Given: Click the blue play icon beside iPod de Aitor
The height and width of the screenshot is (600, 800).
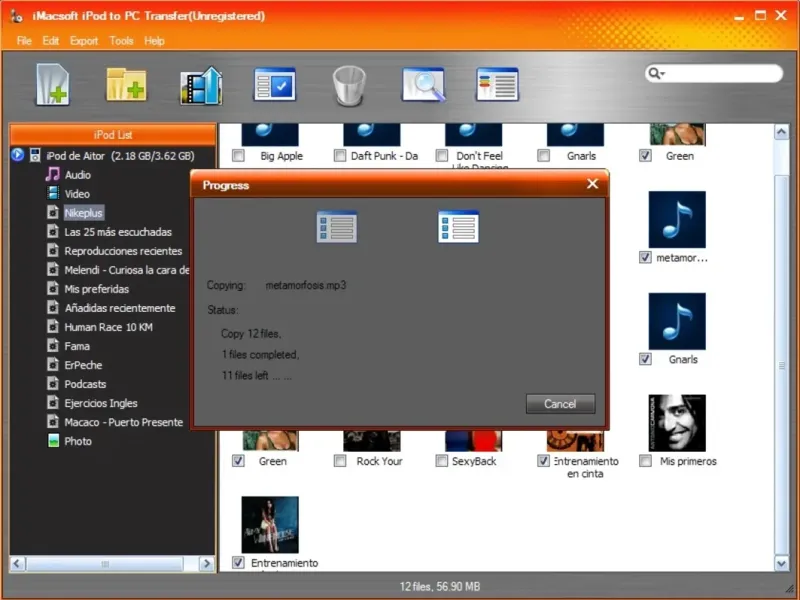Looking at the screenshot, I should tap(17, 155).
